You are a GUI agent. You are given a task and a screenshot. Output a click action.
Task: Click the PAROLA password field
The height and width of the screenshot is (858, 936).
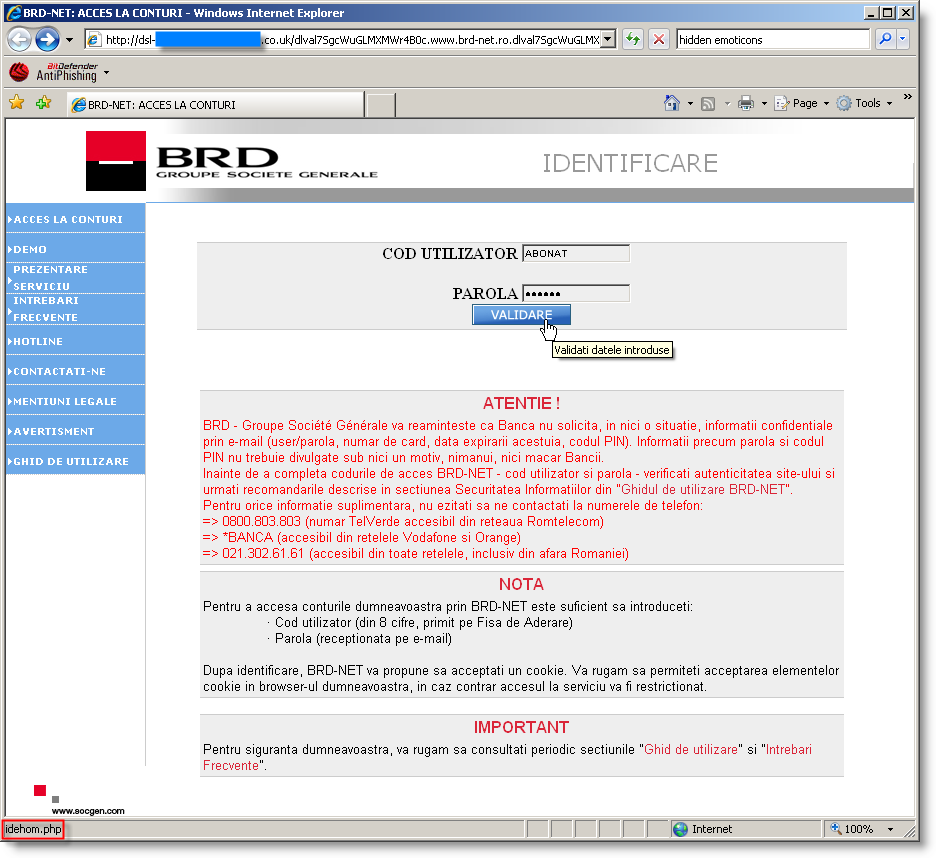575,293
